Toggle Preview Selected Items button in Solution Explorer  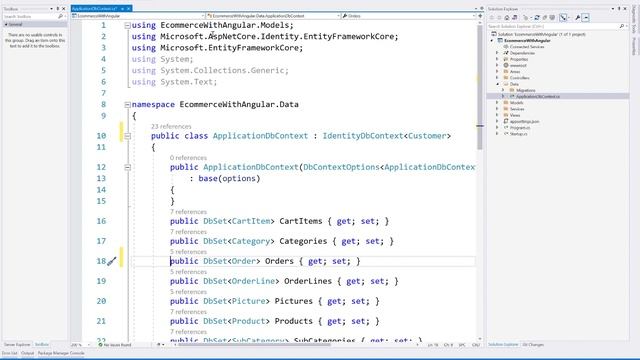tap(586, 18)
